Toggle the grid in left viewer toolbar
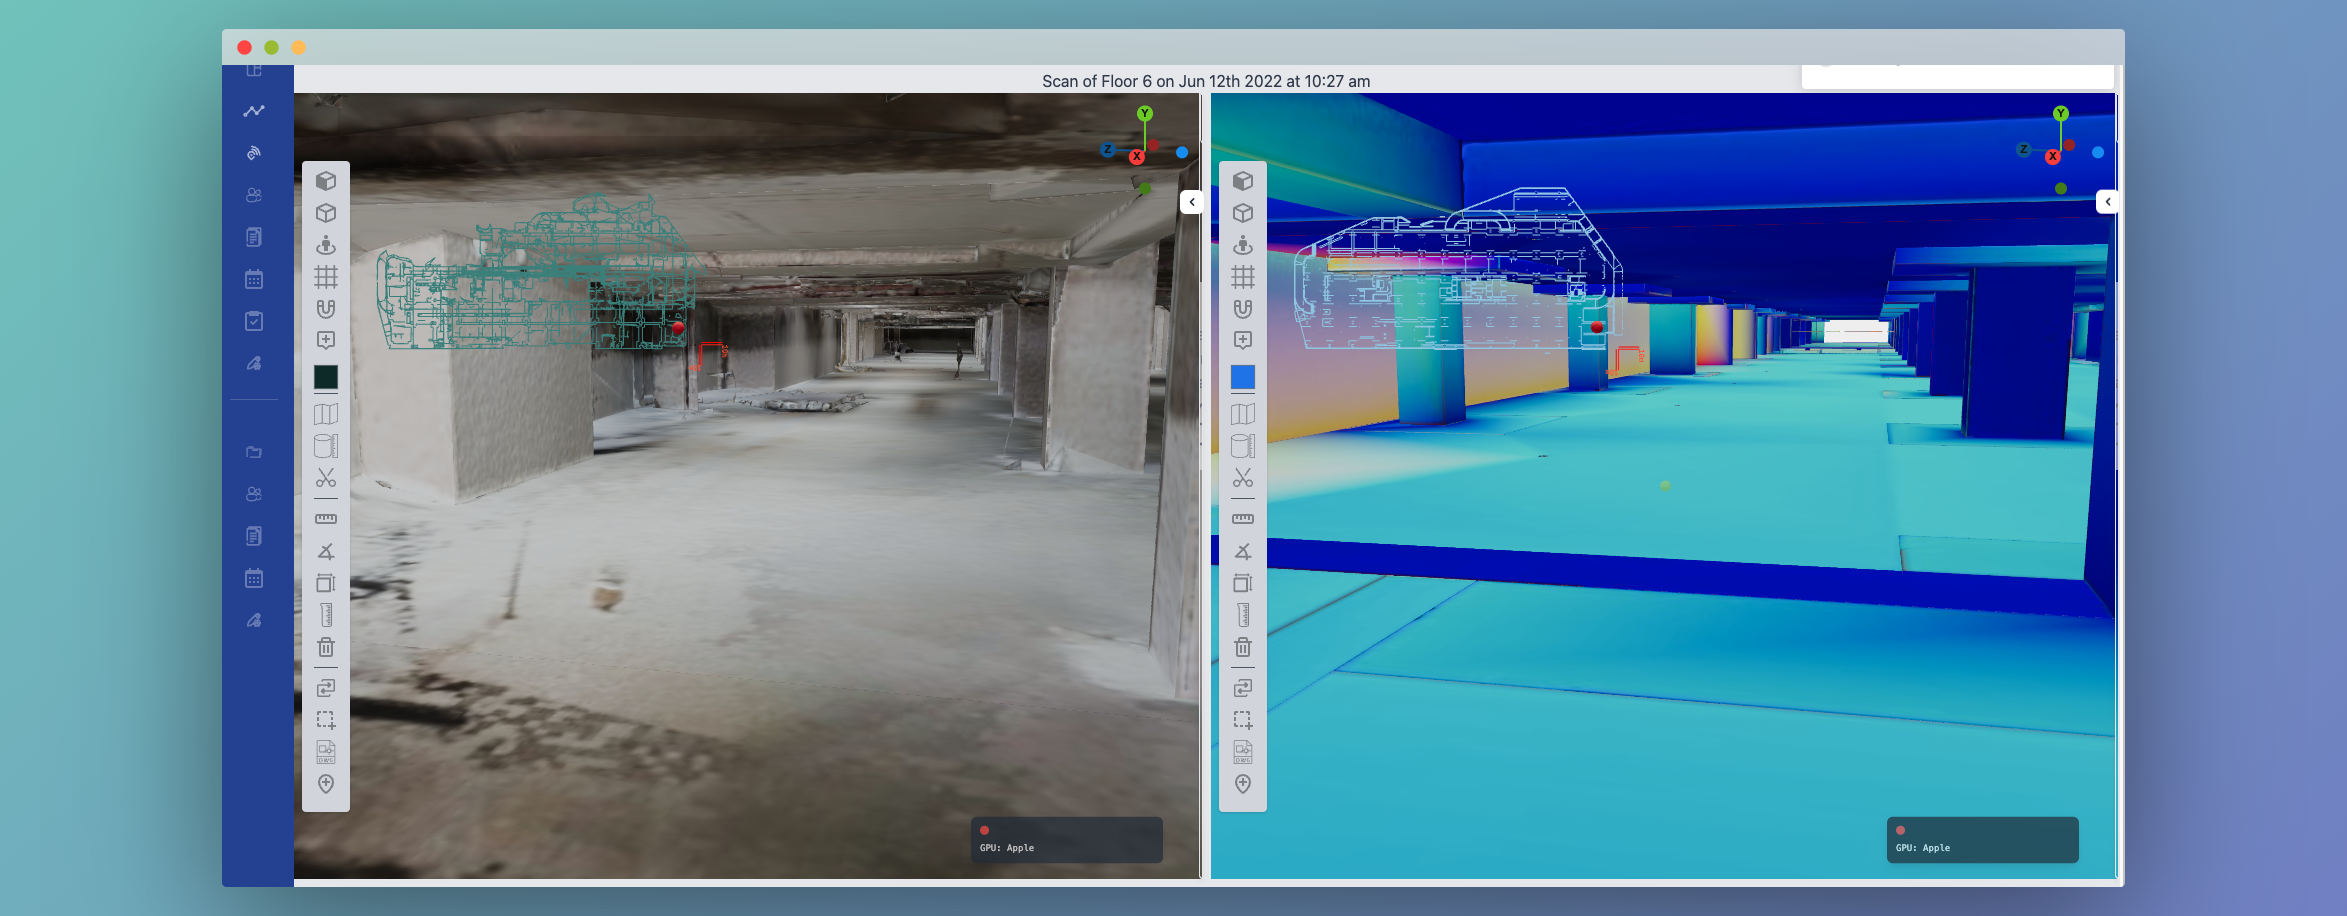The image size is (2347, 916). pyautogui.click(x=326, y=277)
